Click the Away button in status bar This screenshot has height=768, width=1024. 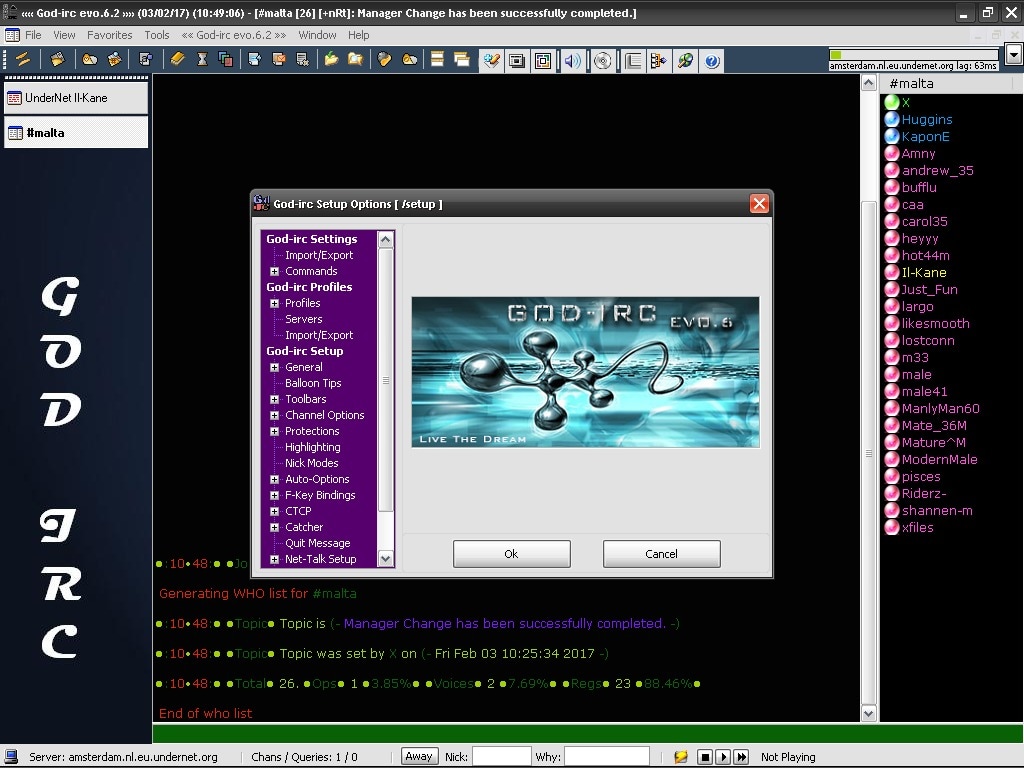click(419, 756)
